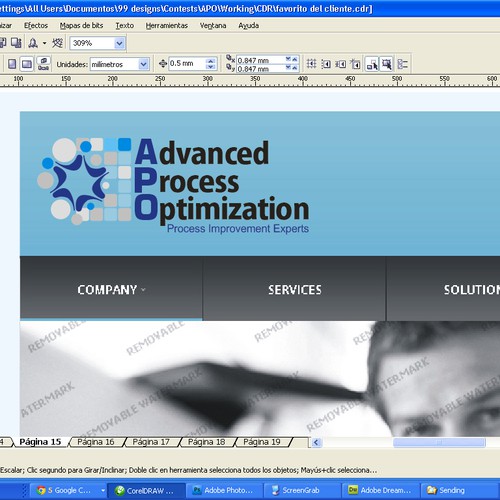500x500 pixels.
Task: Click the man's face photo in banner
Action: [x=433, y=379]
